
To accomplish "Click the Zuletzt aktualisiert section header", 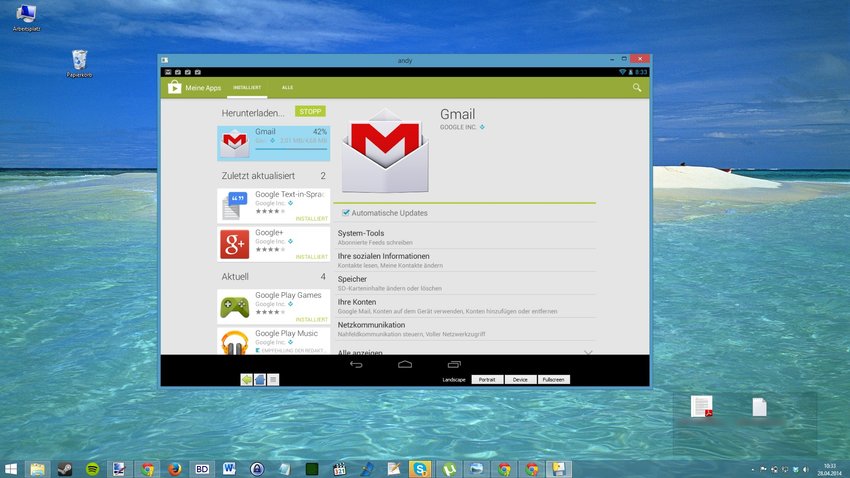I will (258, 176).
